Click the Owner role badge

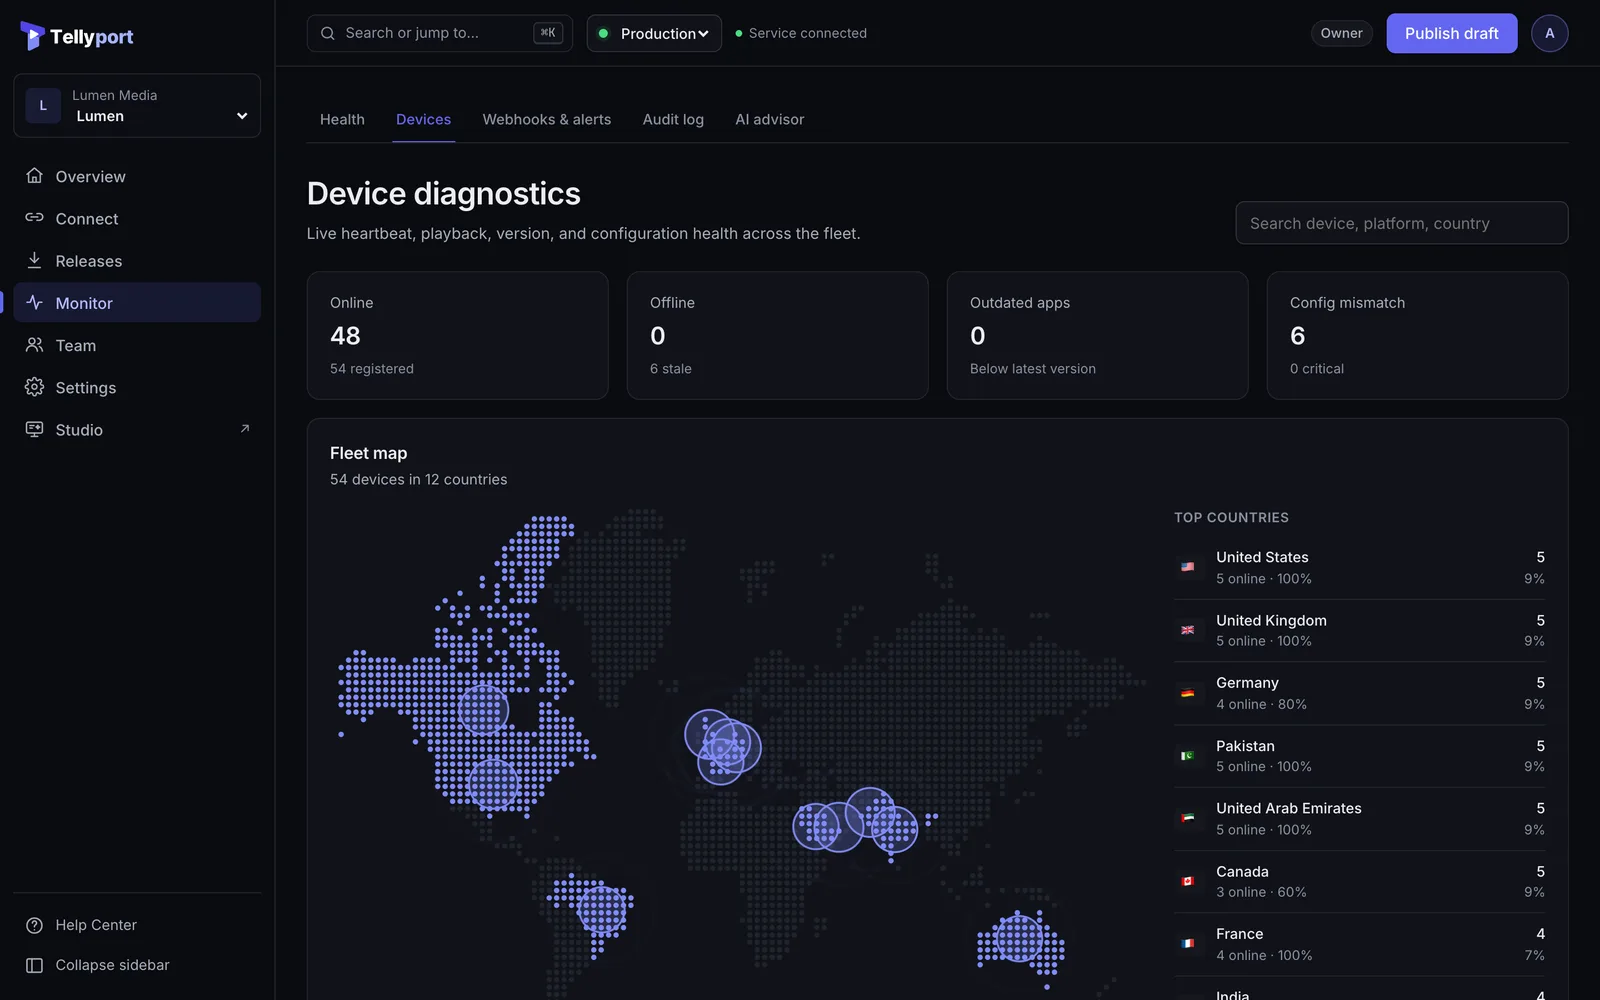point(1342,33)
